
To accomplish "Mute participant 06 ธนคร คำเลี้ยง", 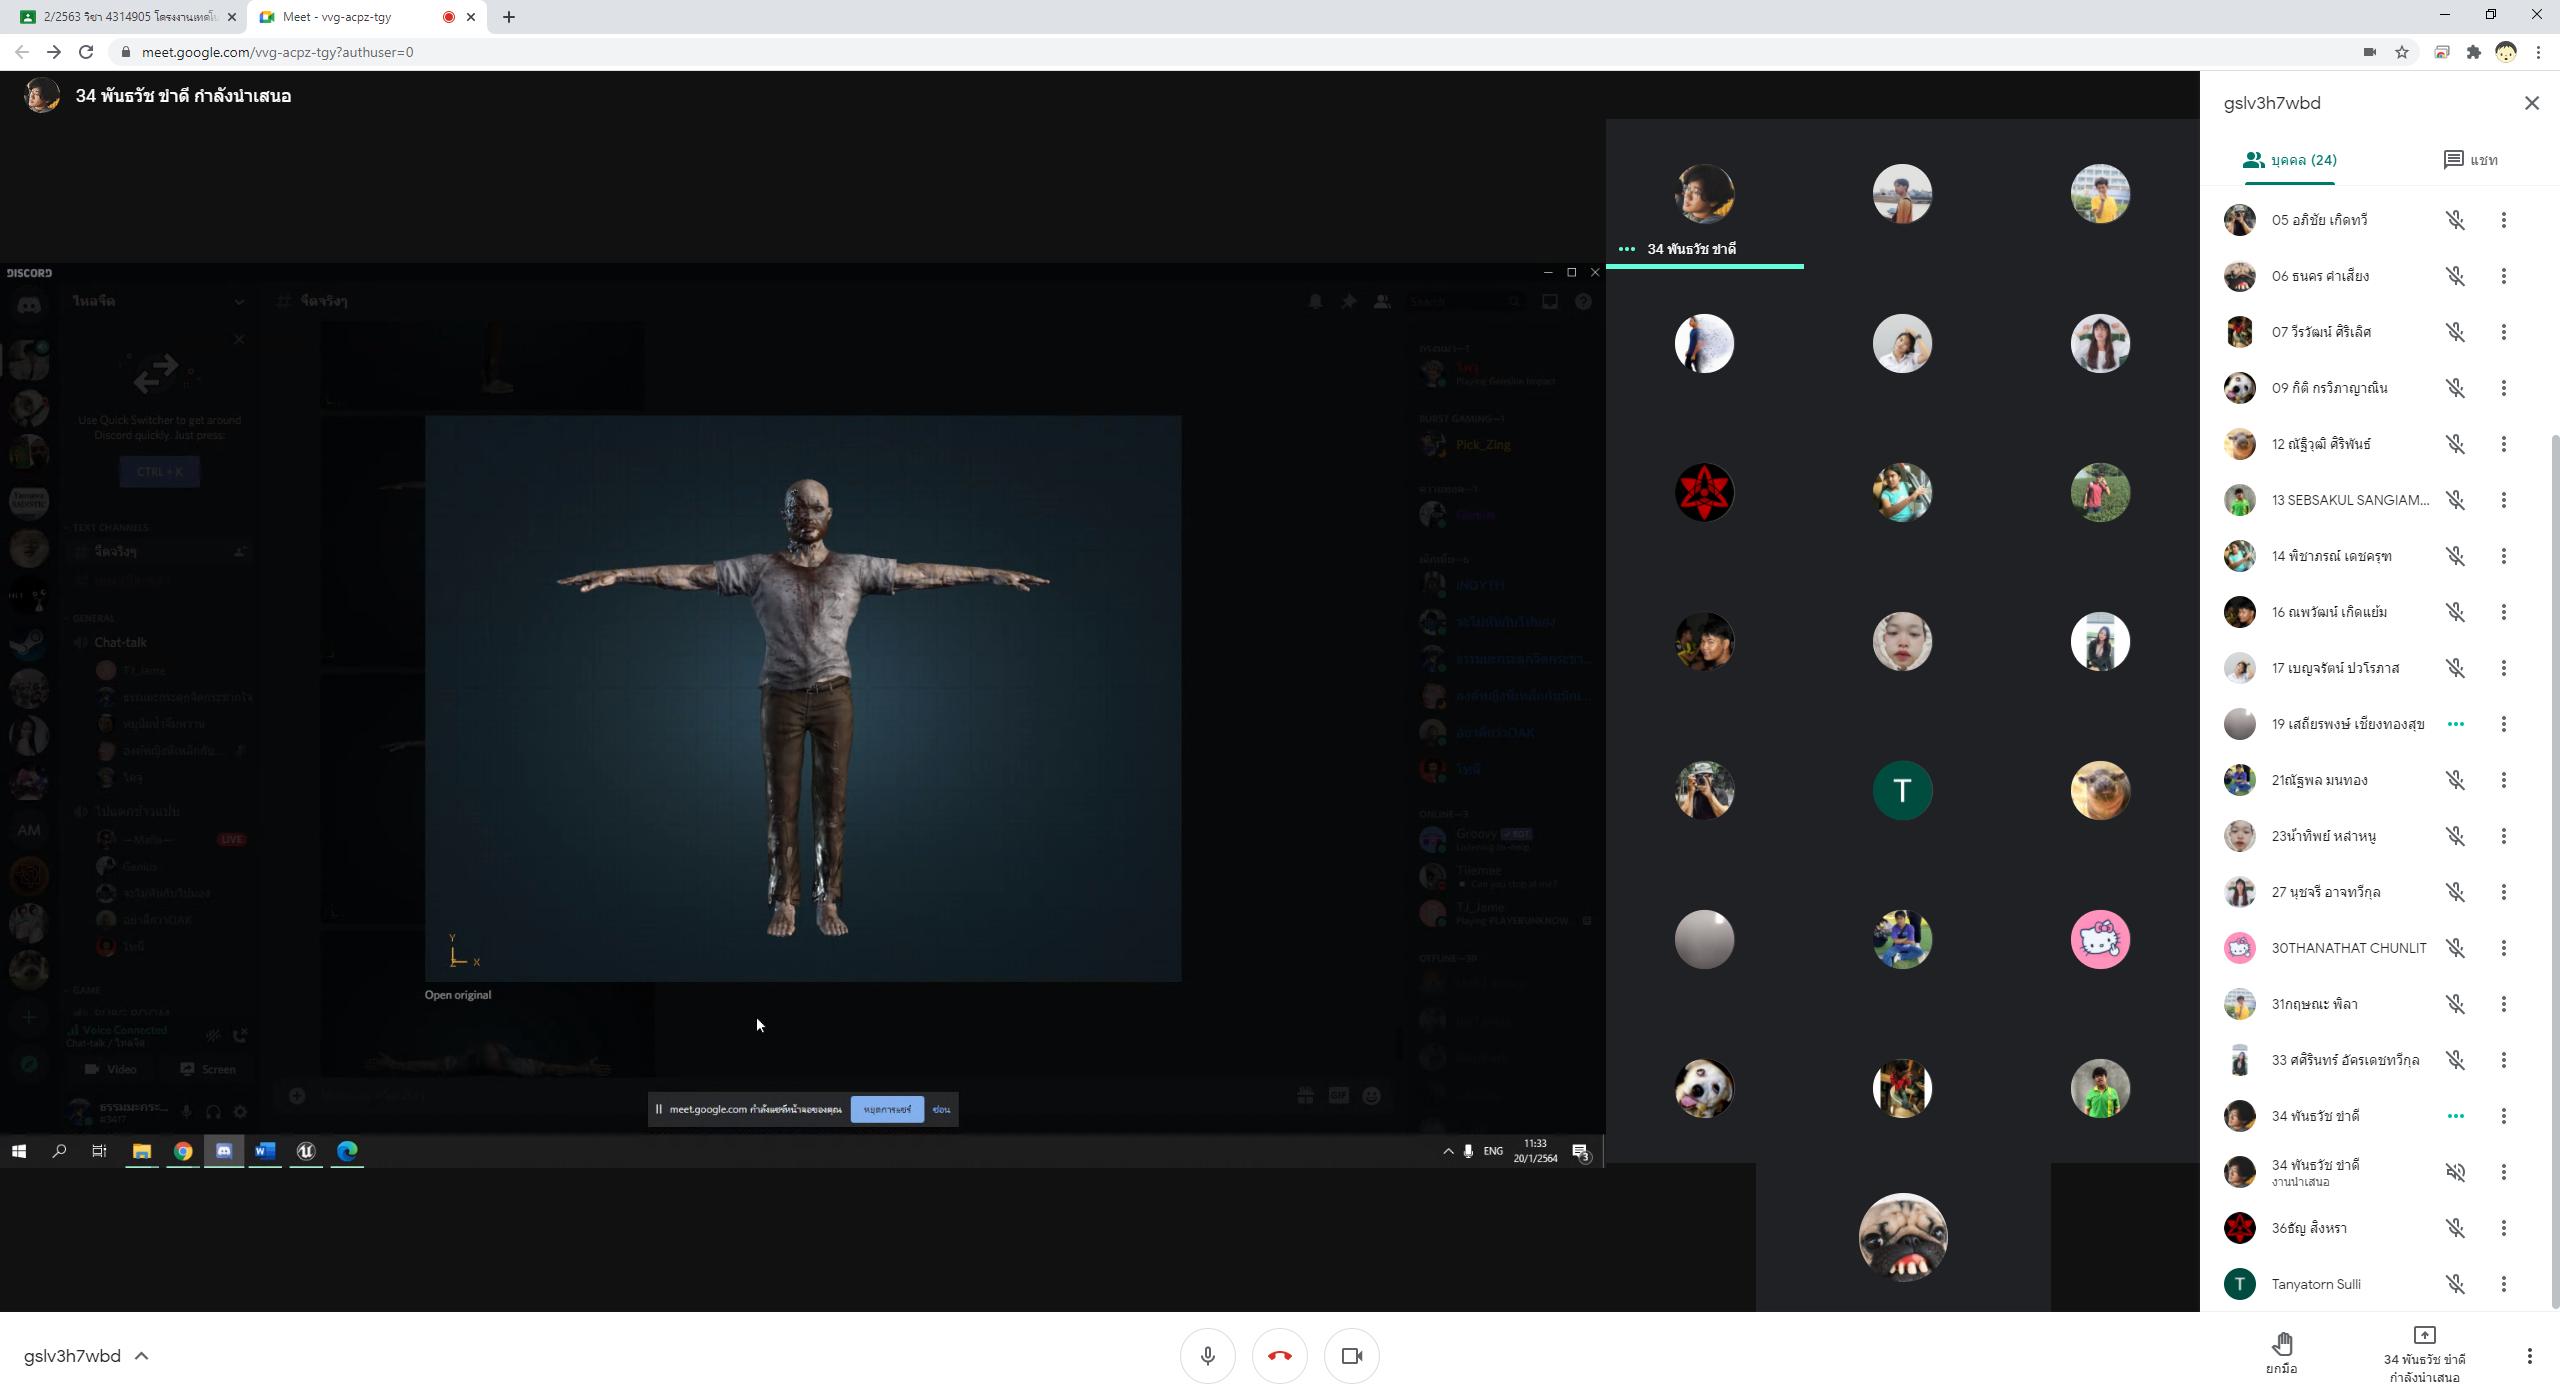I will pos(2455,276).
